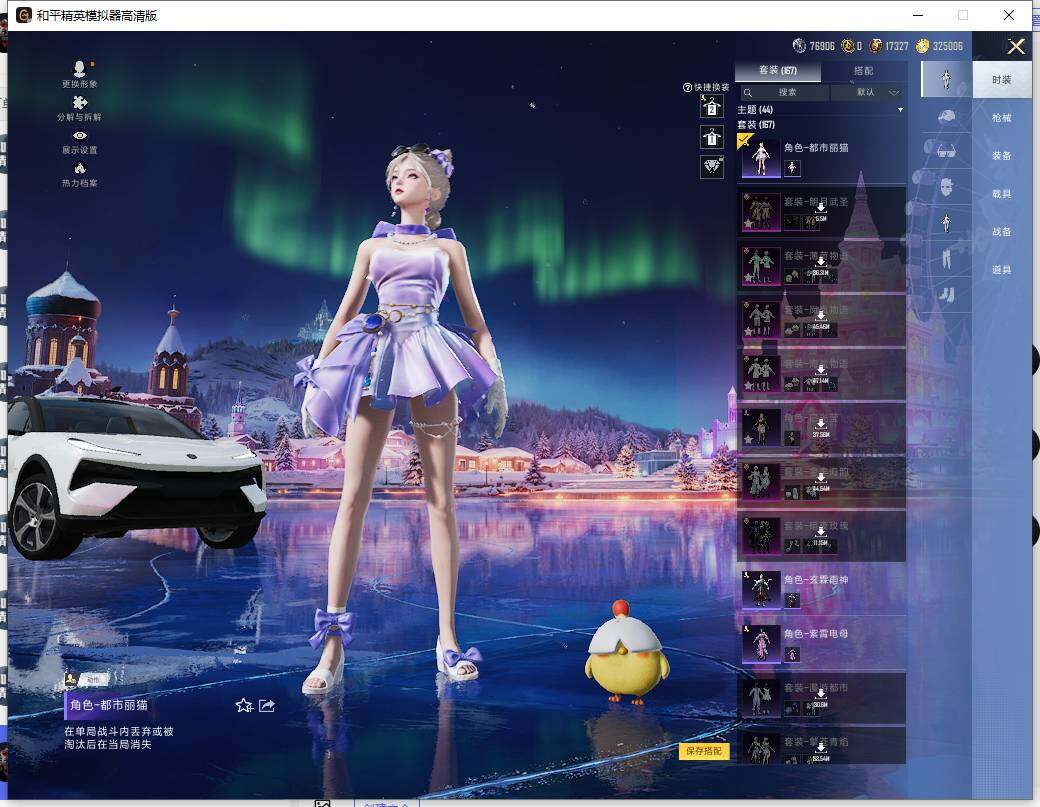Viewport: 1040px width, 807px height.
Task: Click the currency icon showing 0
Action: pyautogui.click(x=848, y=46)
